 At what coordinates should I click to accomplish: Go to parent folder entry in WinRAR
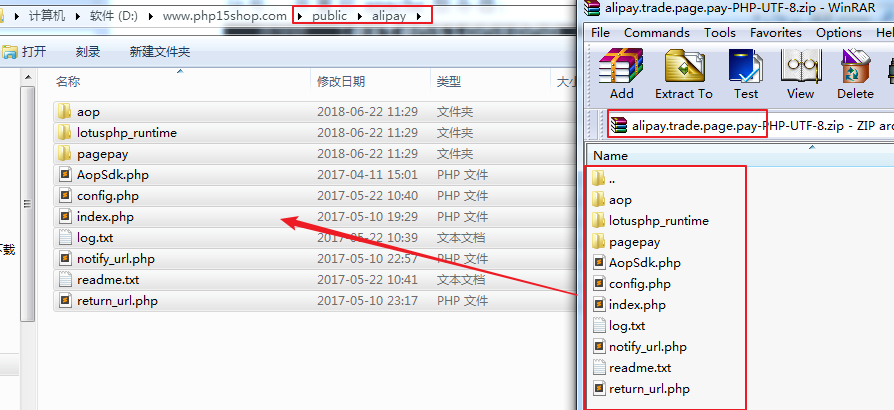pos(611,179)
